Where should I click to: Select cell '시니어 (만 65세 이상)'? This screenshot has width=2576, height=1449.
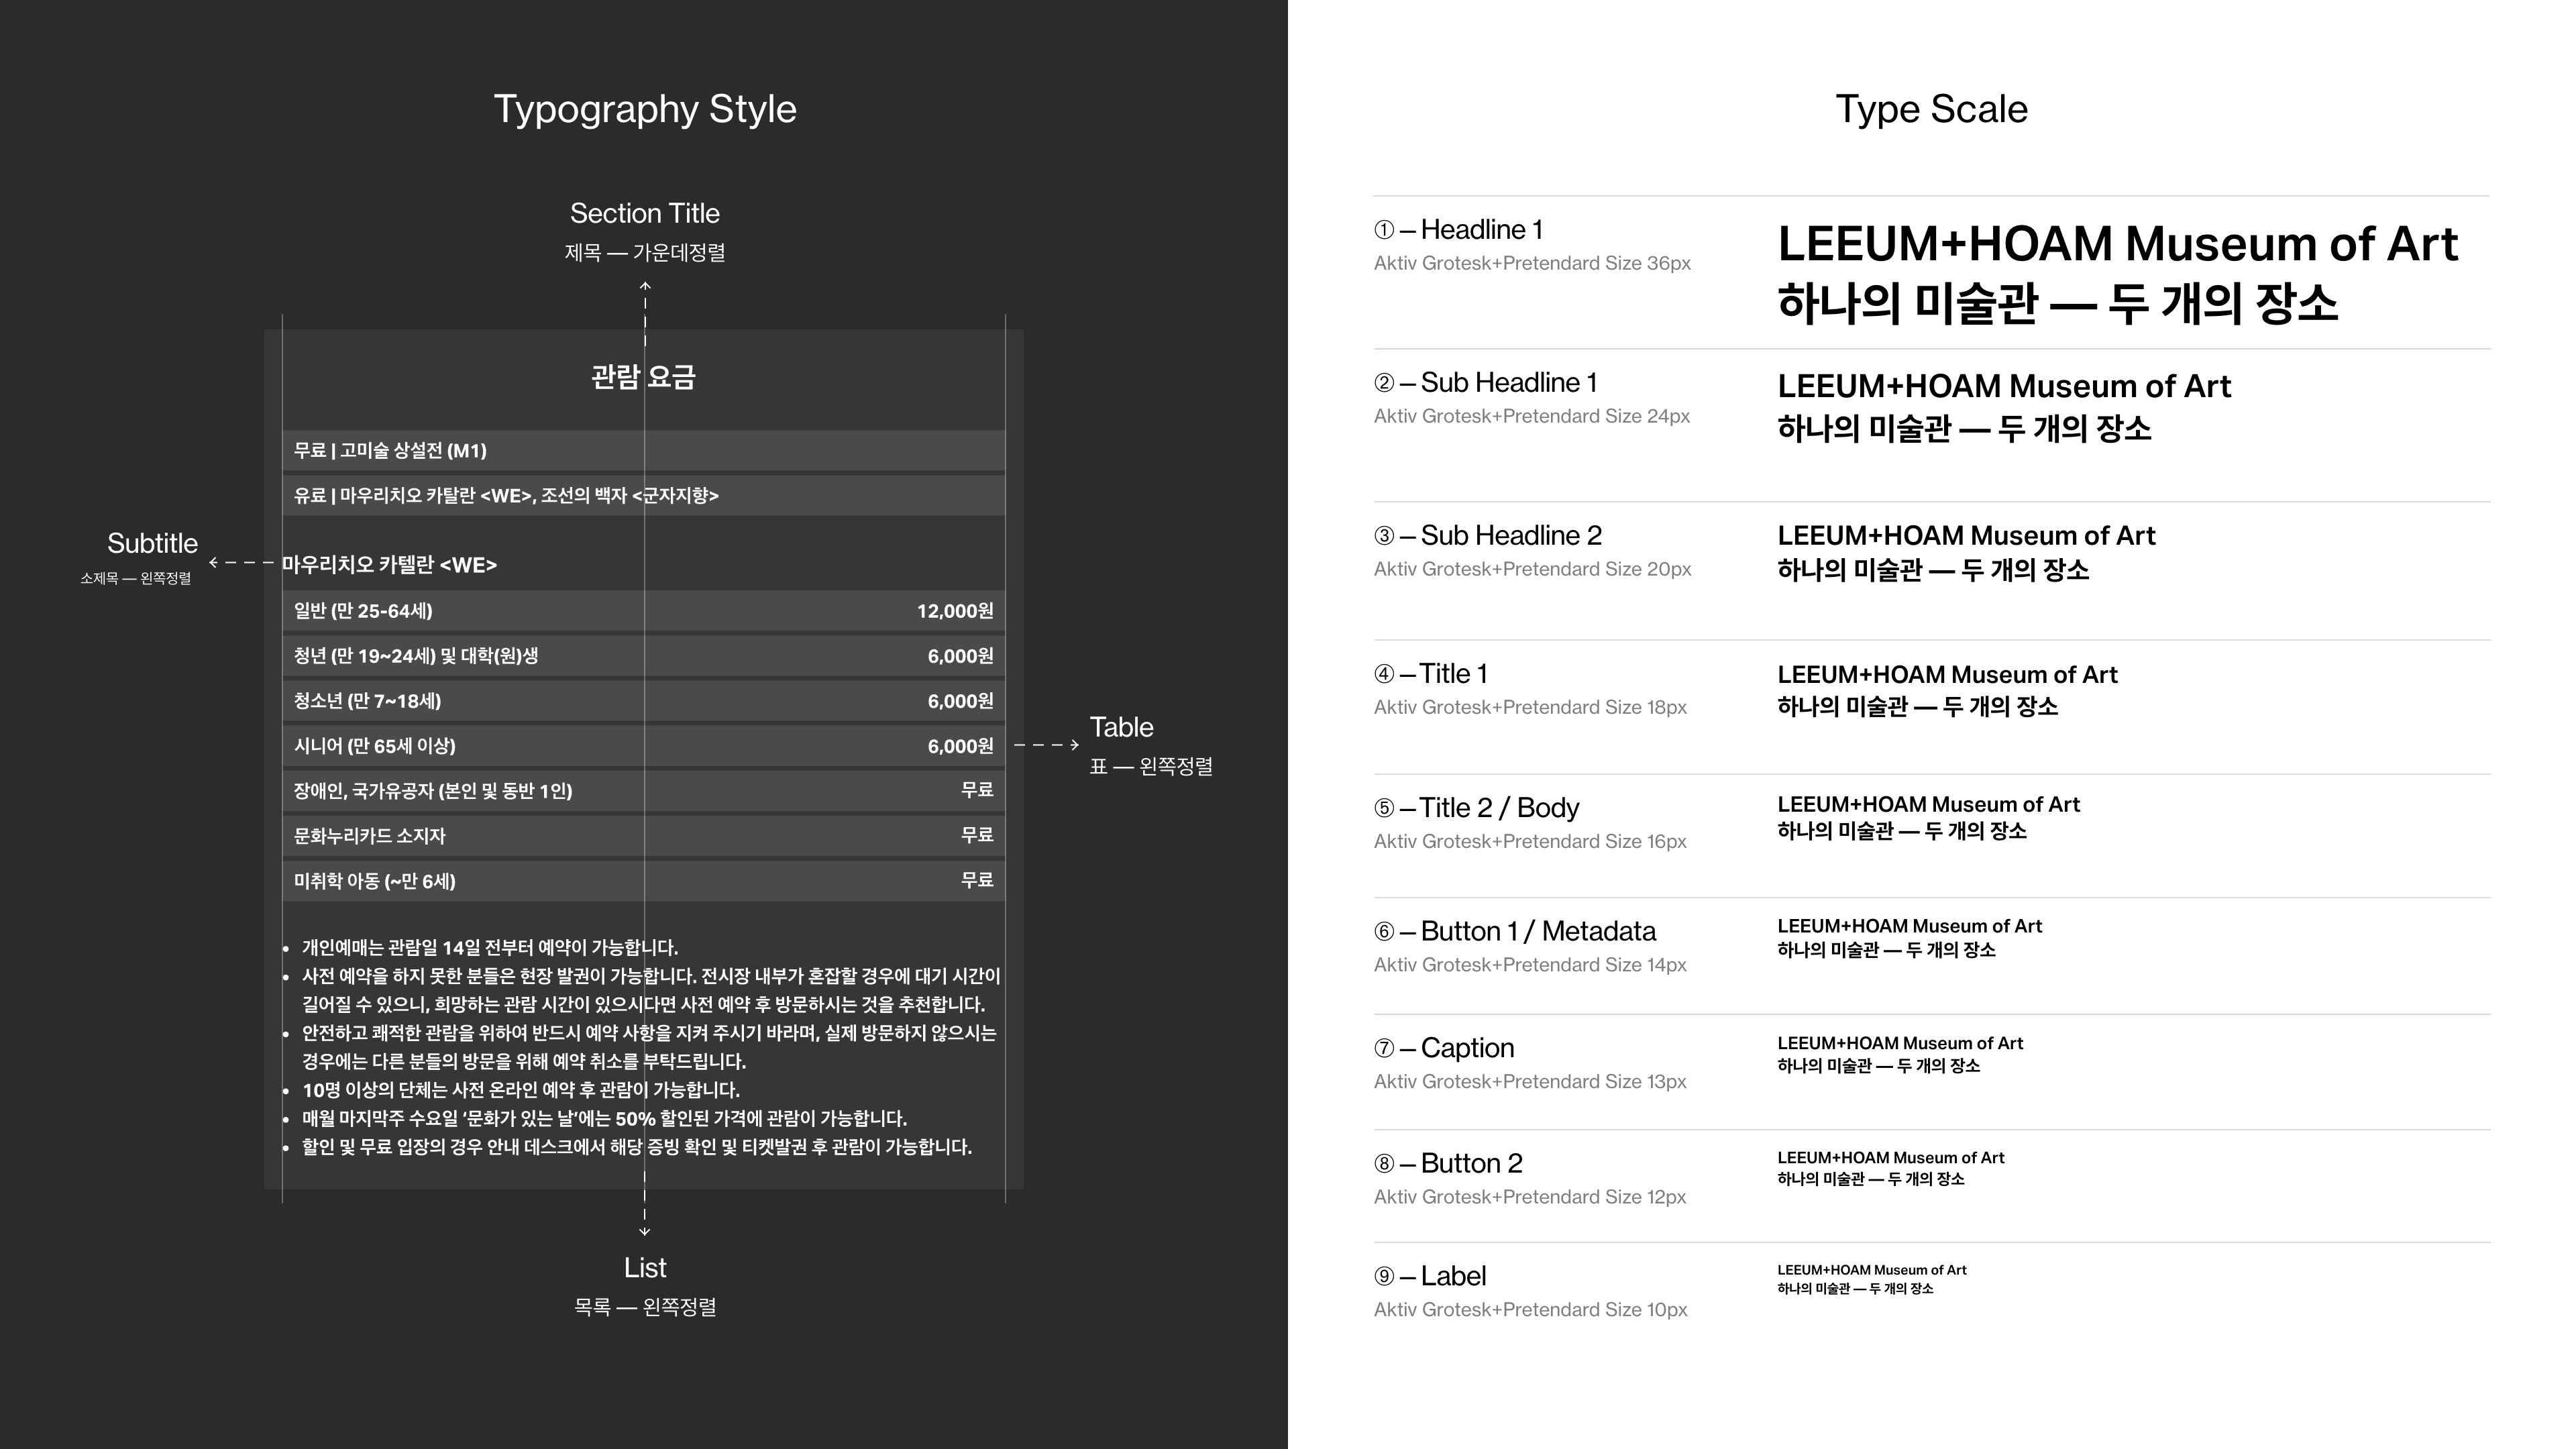click(374, 746)
